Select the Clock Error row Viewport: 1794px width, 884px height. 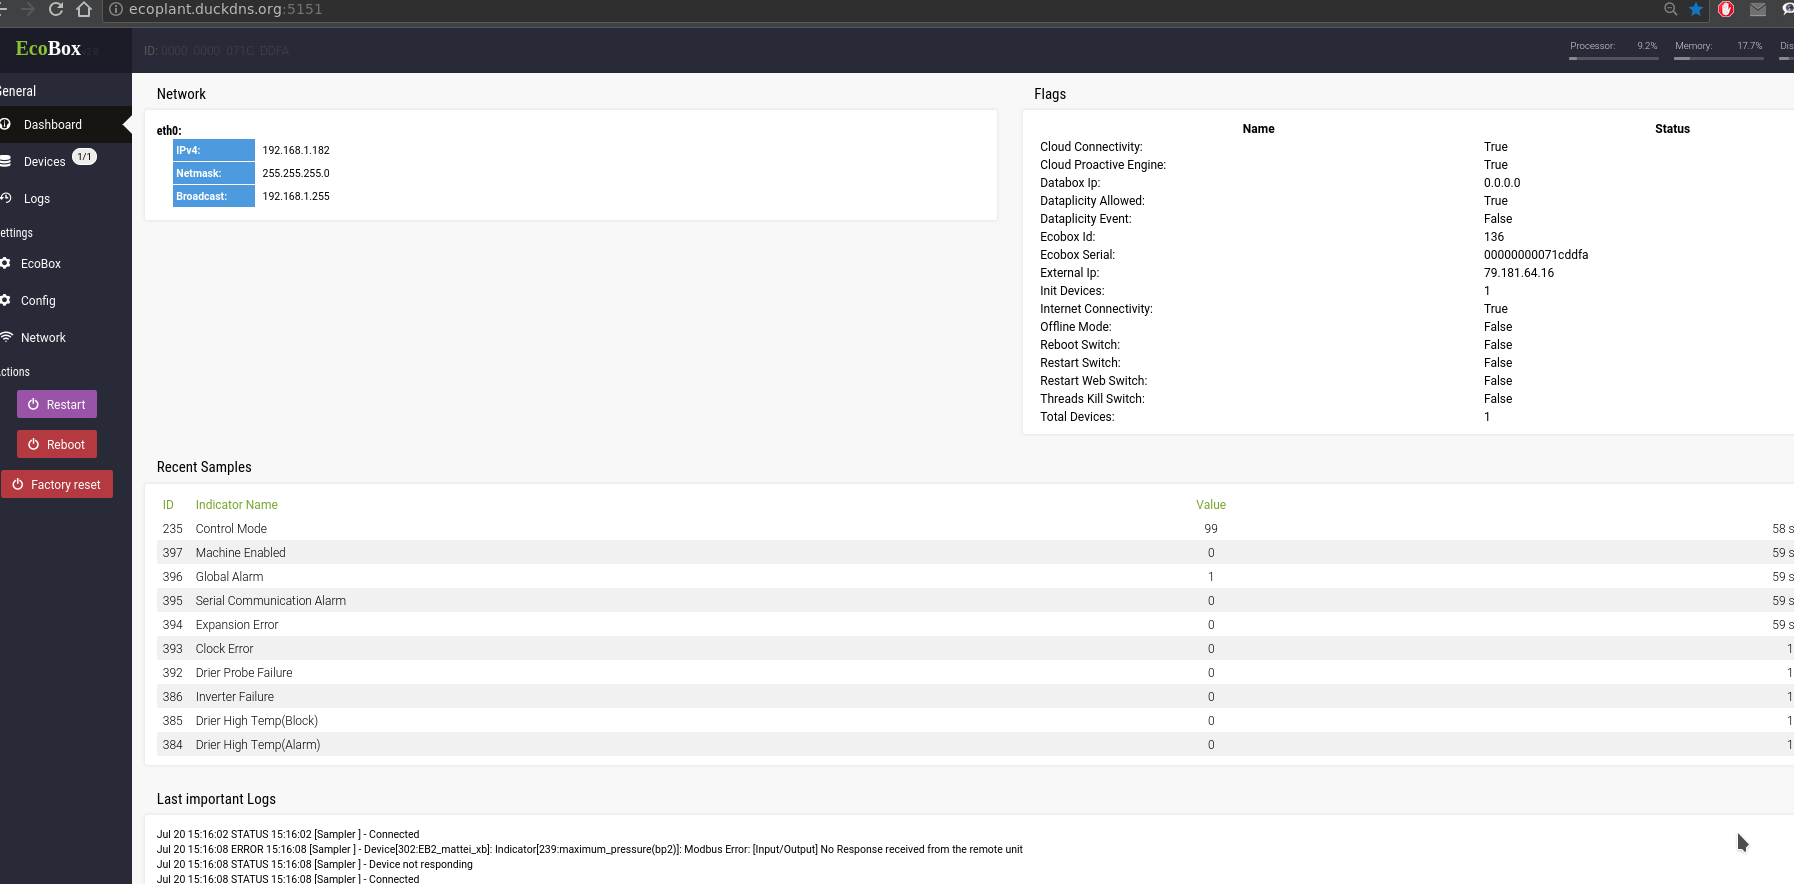(975, 649)
